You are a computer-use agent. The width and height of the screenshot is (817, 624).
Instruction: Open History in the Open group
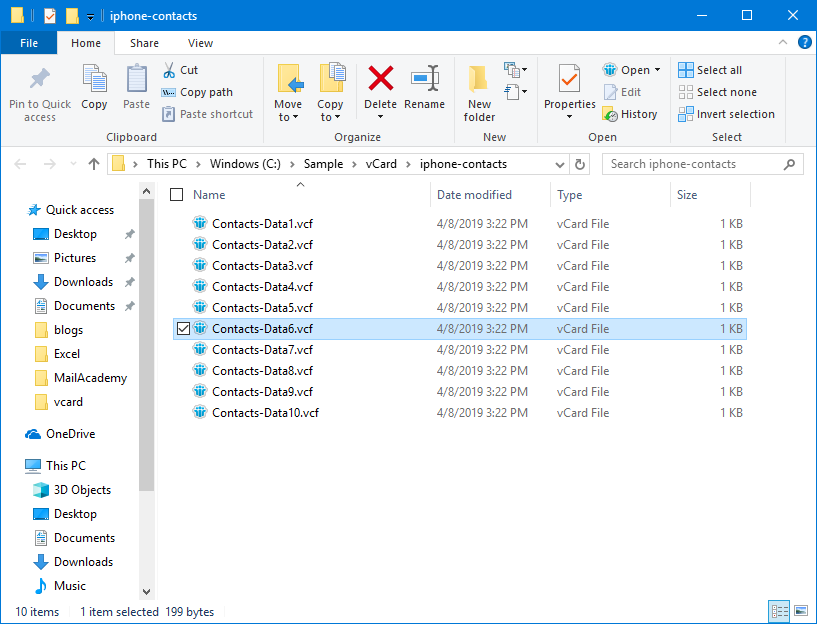(630, 114)
